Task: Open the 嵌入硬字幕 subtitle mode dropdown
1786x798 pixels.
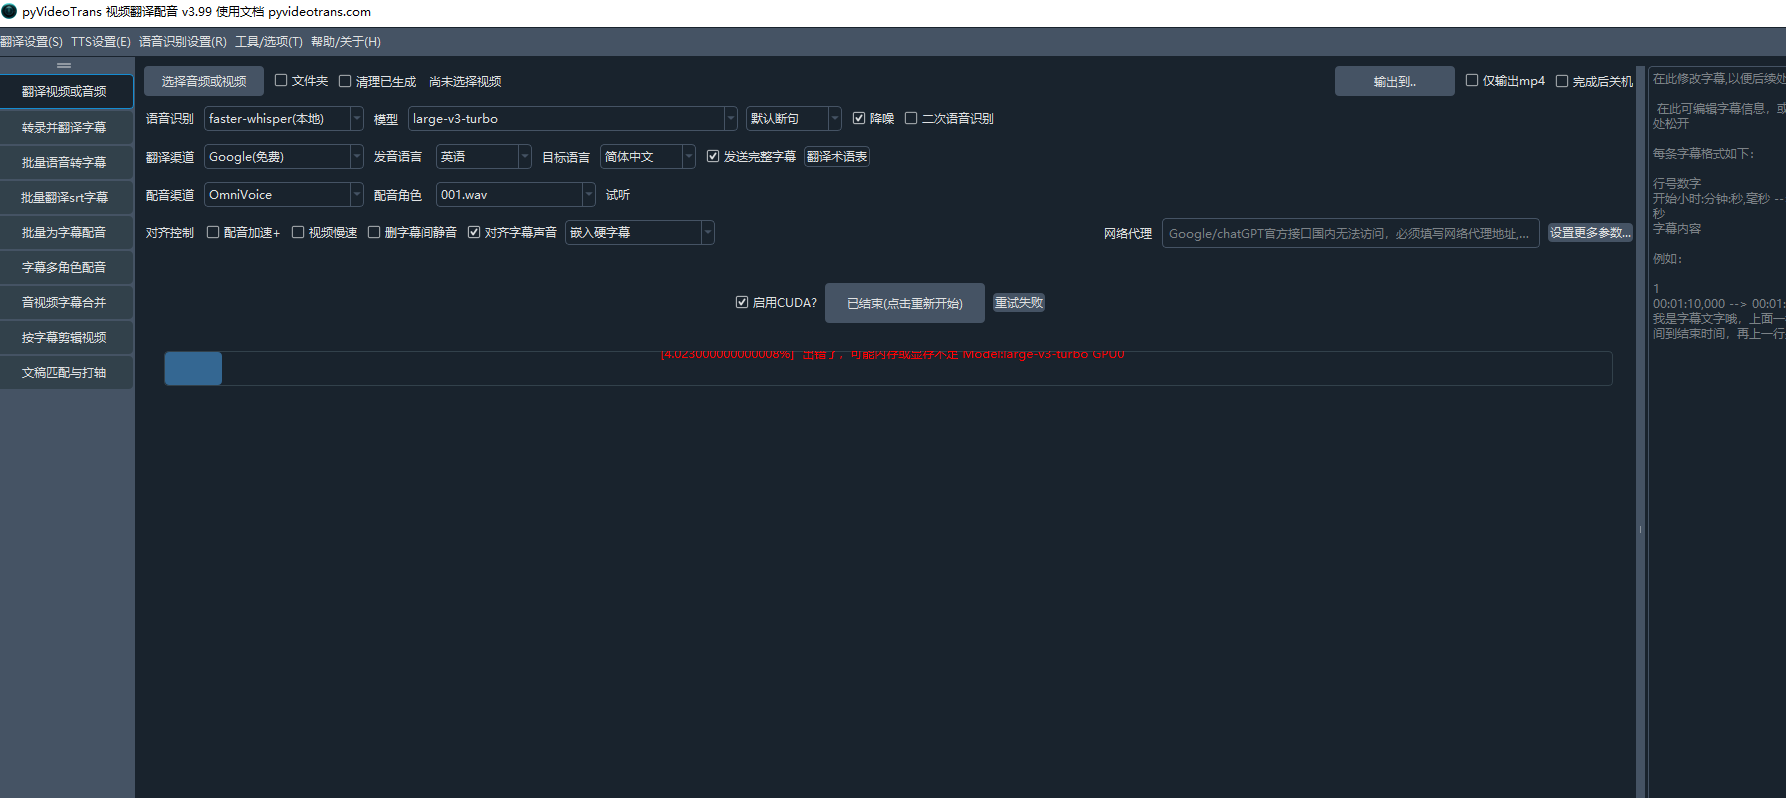Action: click(x=639, y=233)
